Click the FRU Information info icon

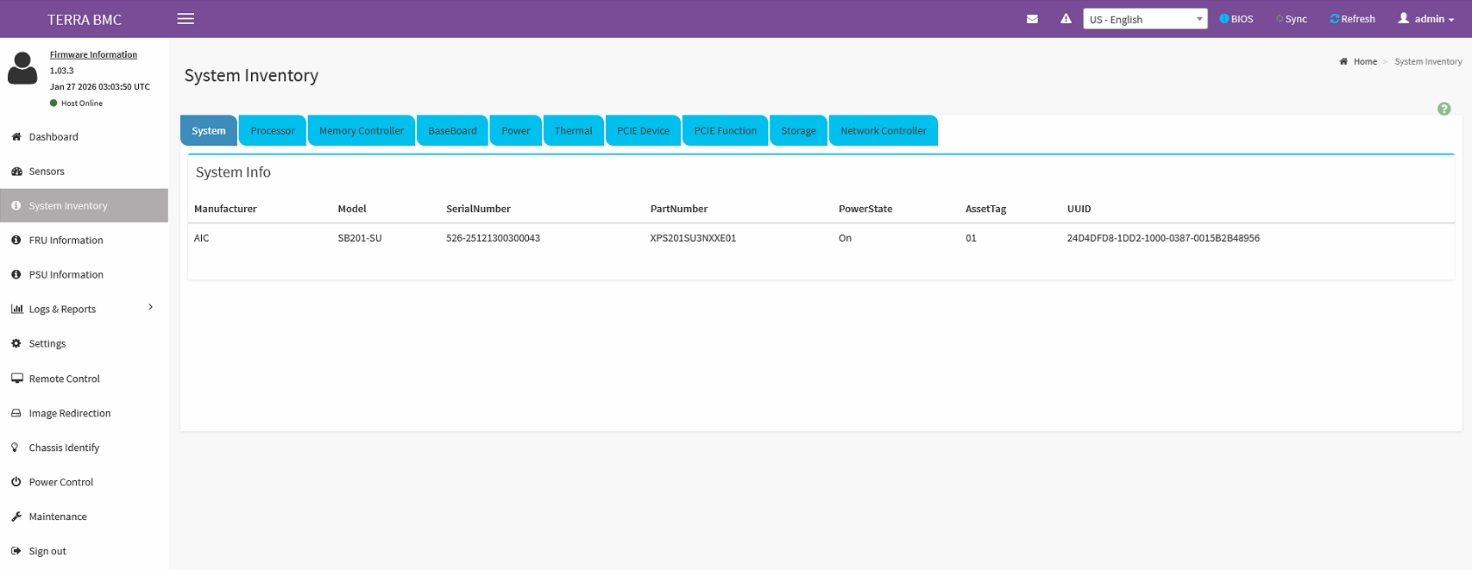[16, 240]
